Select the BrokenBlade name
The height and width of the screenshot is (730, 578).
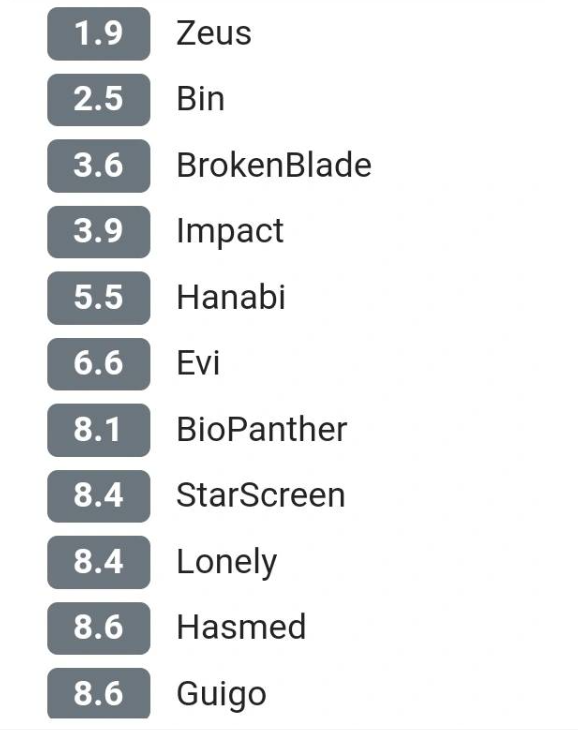[274, 165]
